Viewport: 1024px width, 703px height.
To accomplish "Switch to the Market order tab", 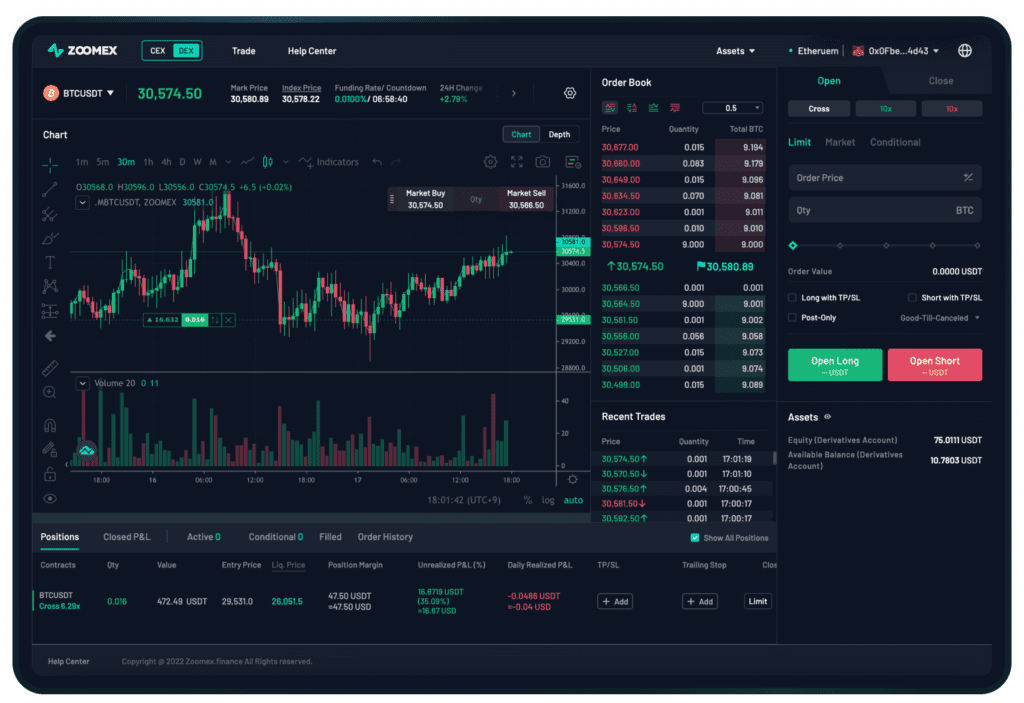I will click(x=840, y=142).
